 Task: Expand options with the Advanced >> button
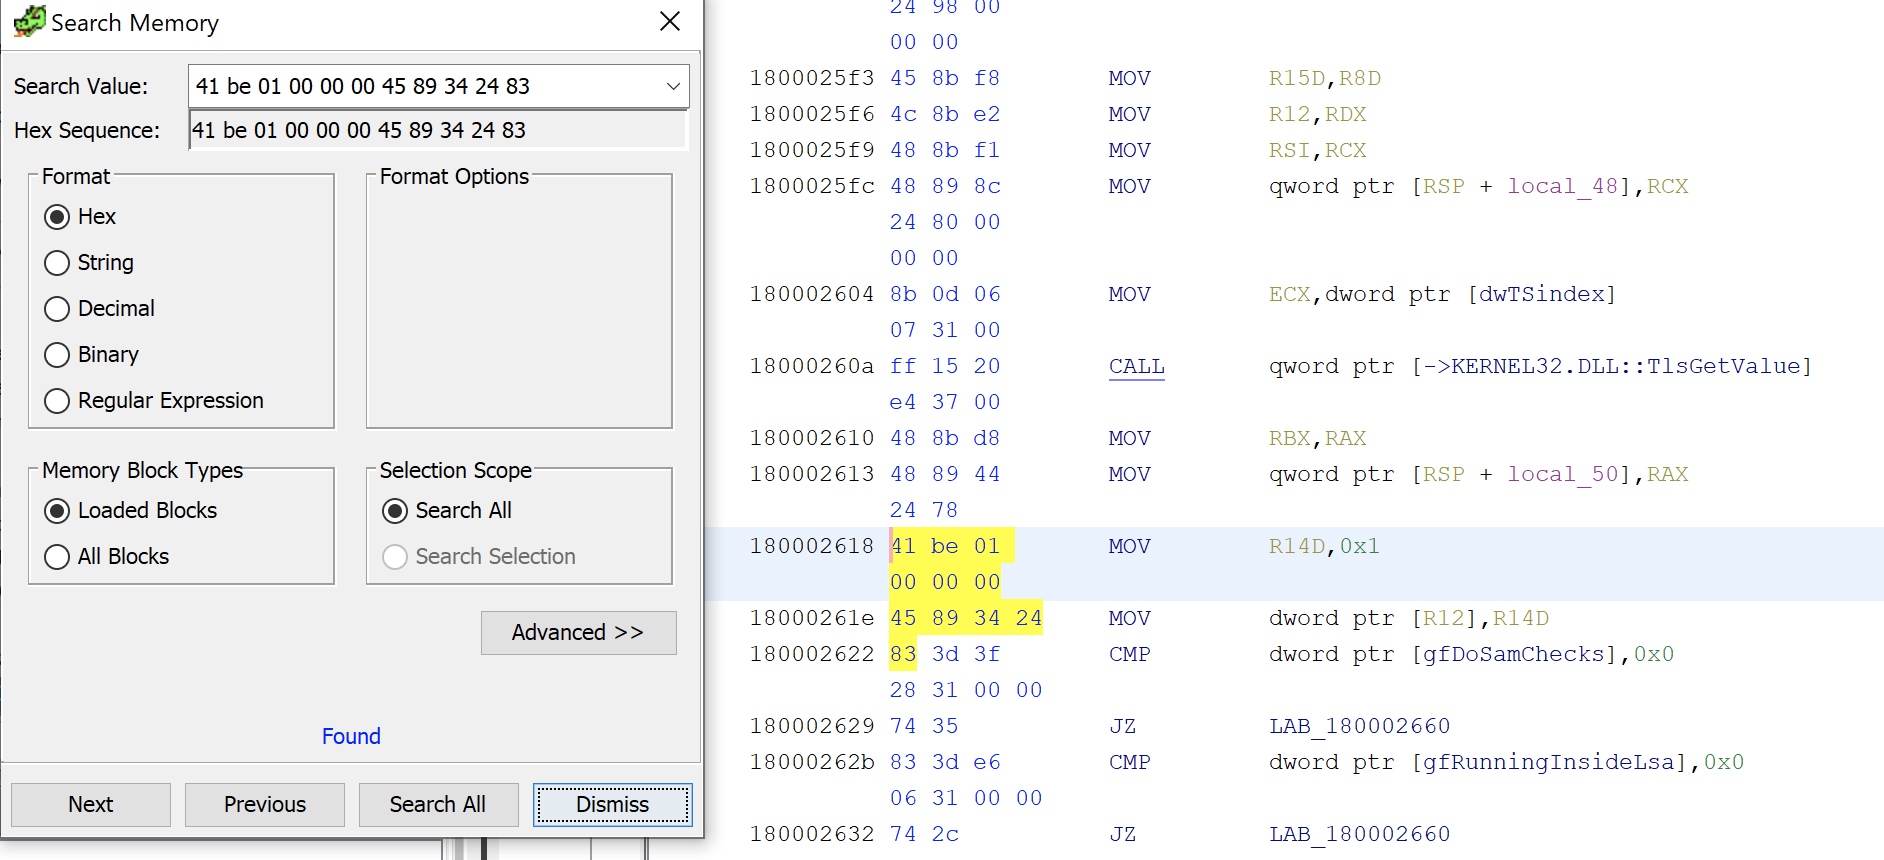pos(578,633)
